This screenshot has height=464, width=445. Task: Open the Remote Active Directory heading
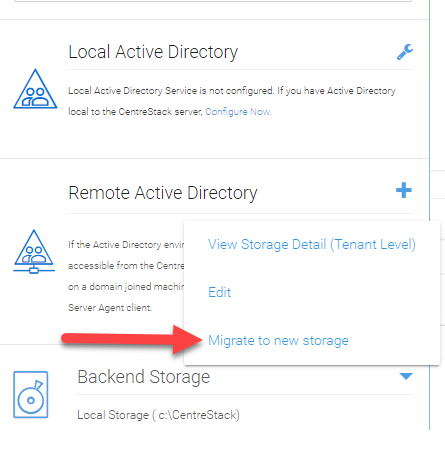click(x=163, y=193)
